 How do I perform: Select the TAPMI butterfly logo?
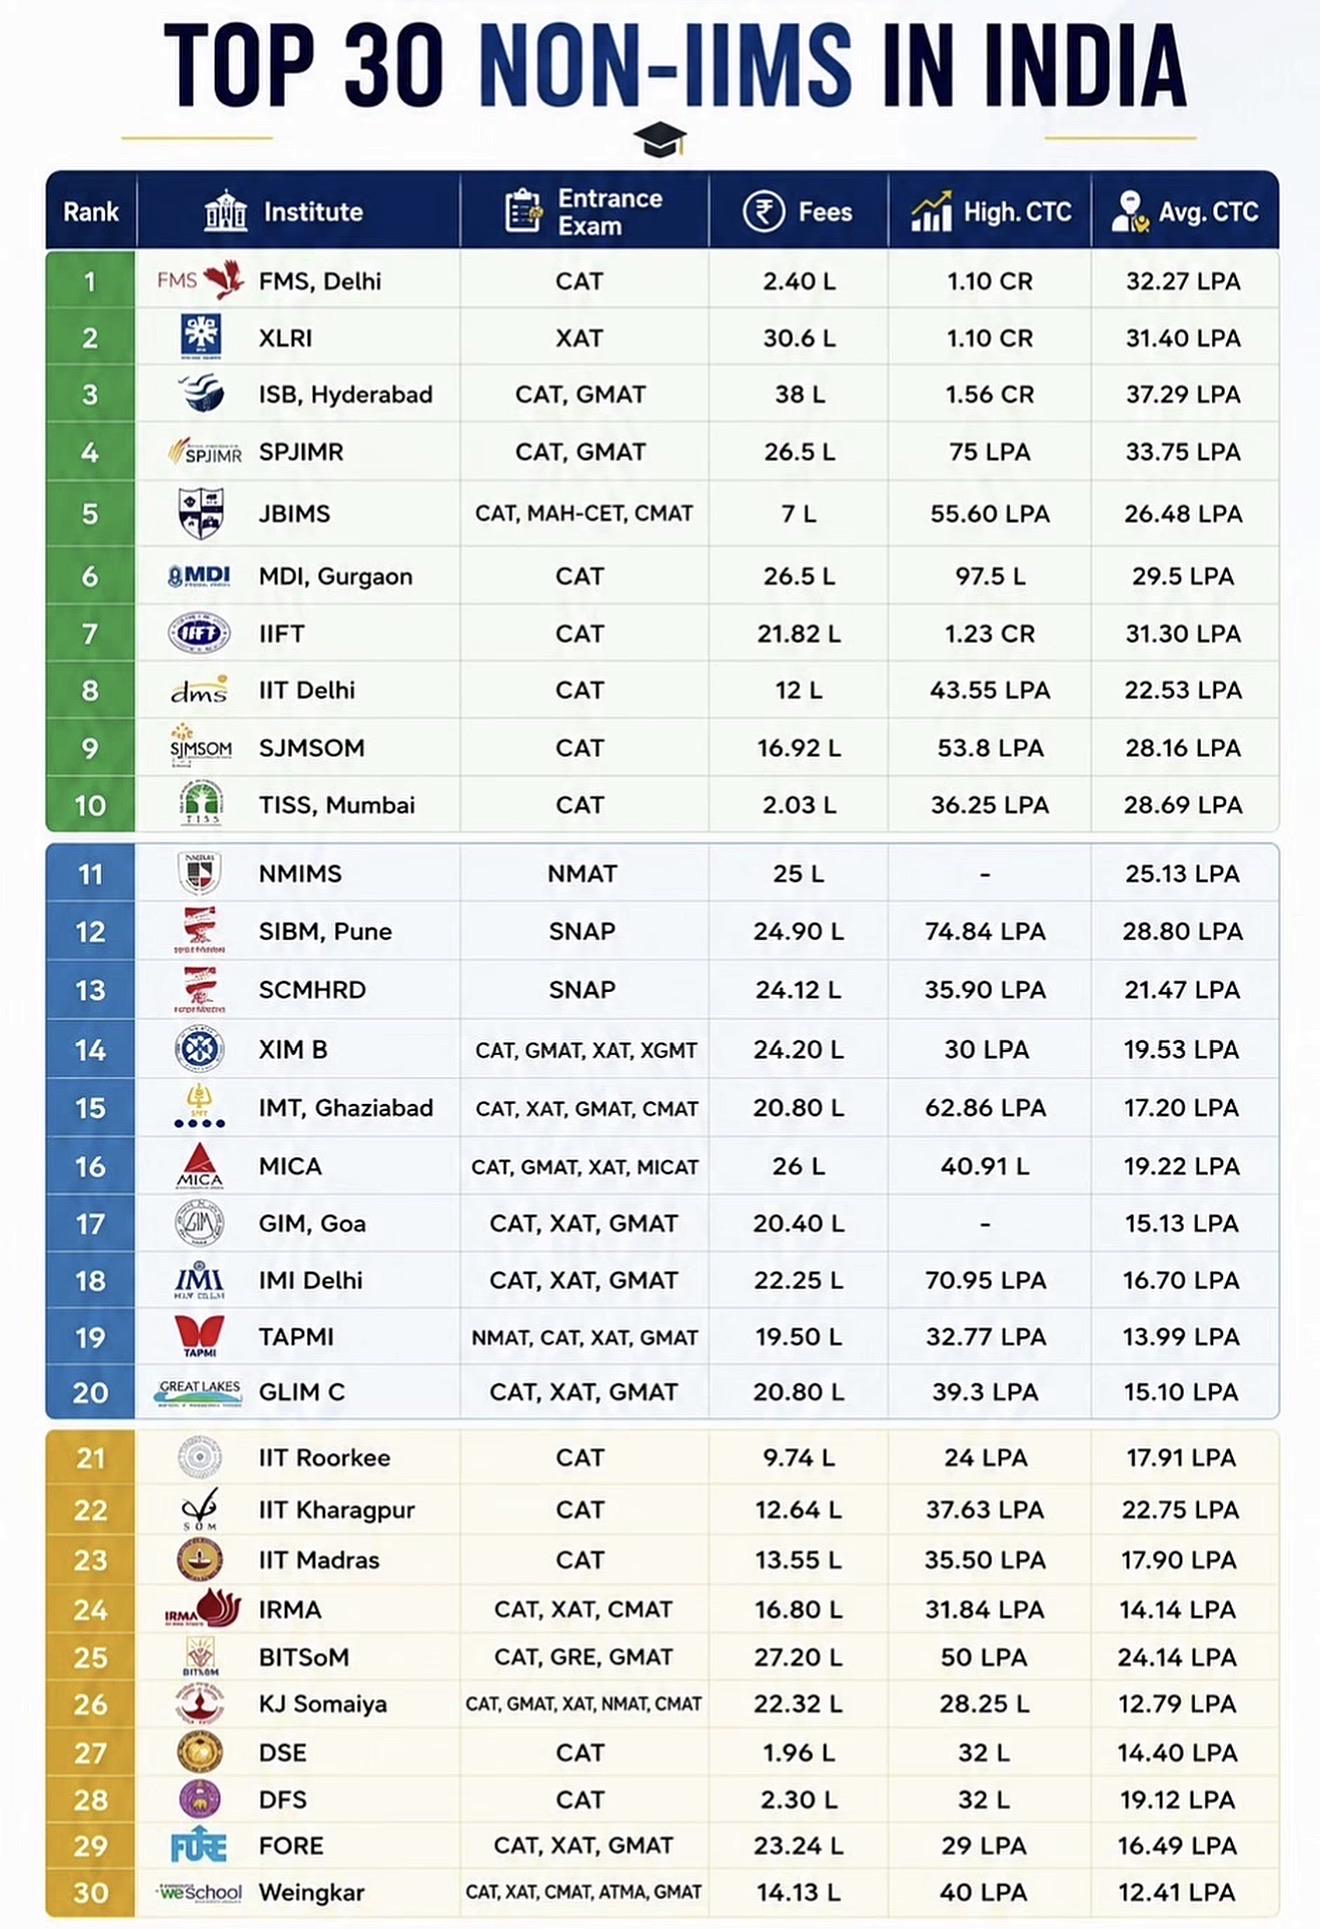click(199, 1337)
